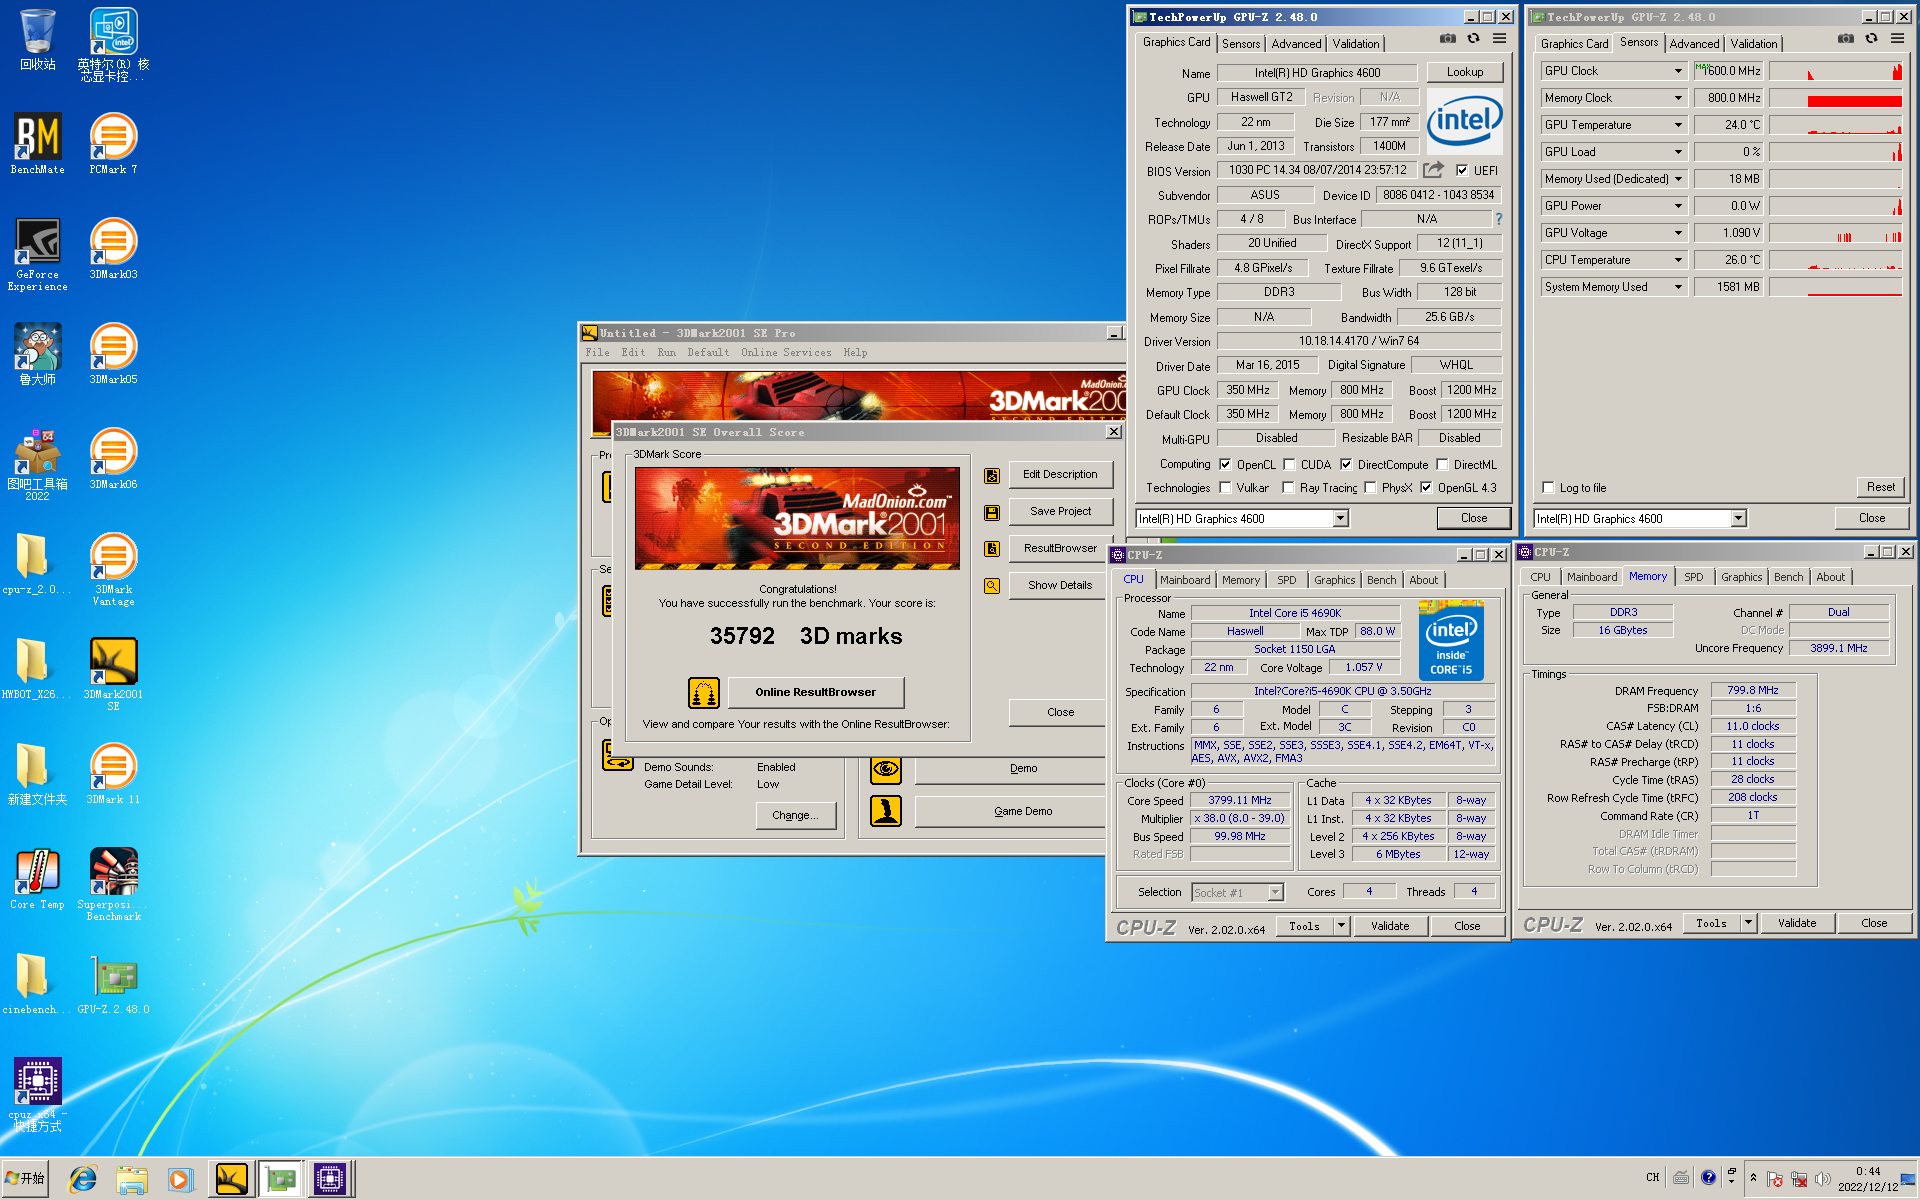Click BIOS export share icon in GPU-Z
This screenshot has width=1920, height=1200.
(1434, 170)
